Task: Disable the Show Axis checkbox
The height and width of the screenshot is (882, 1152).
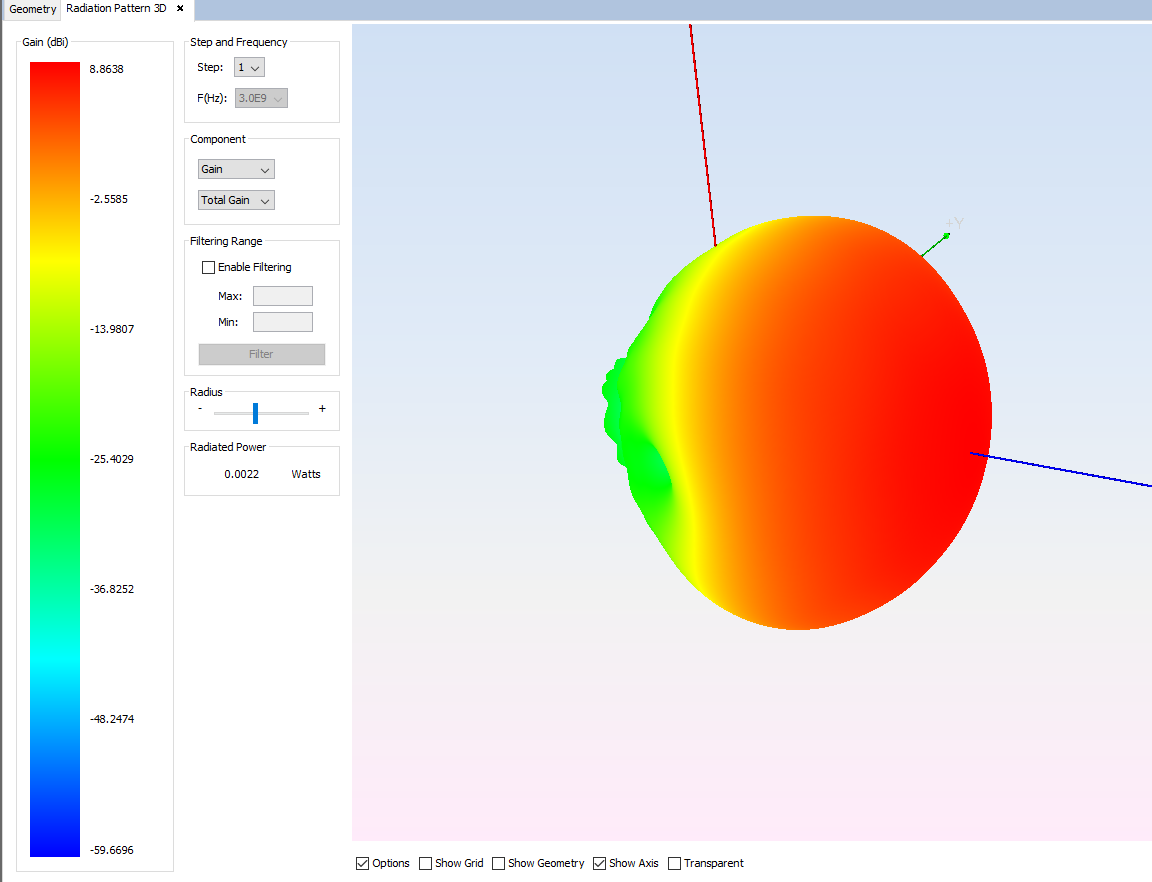Action: point(598,863)
